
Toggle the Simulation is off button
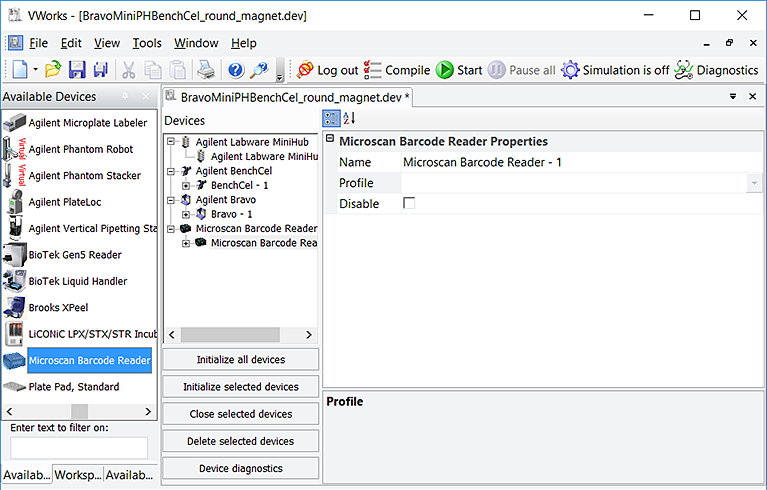pyautogui.click(x=615, y=70)
